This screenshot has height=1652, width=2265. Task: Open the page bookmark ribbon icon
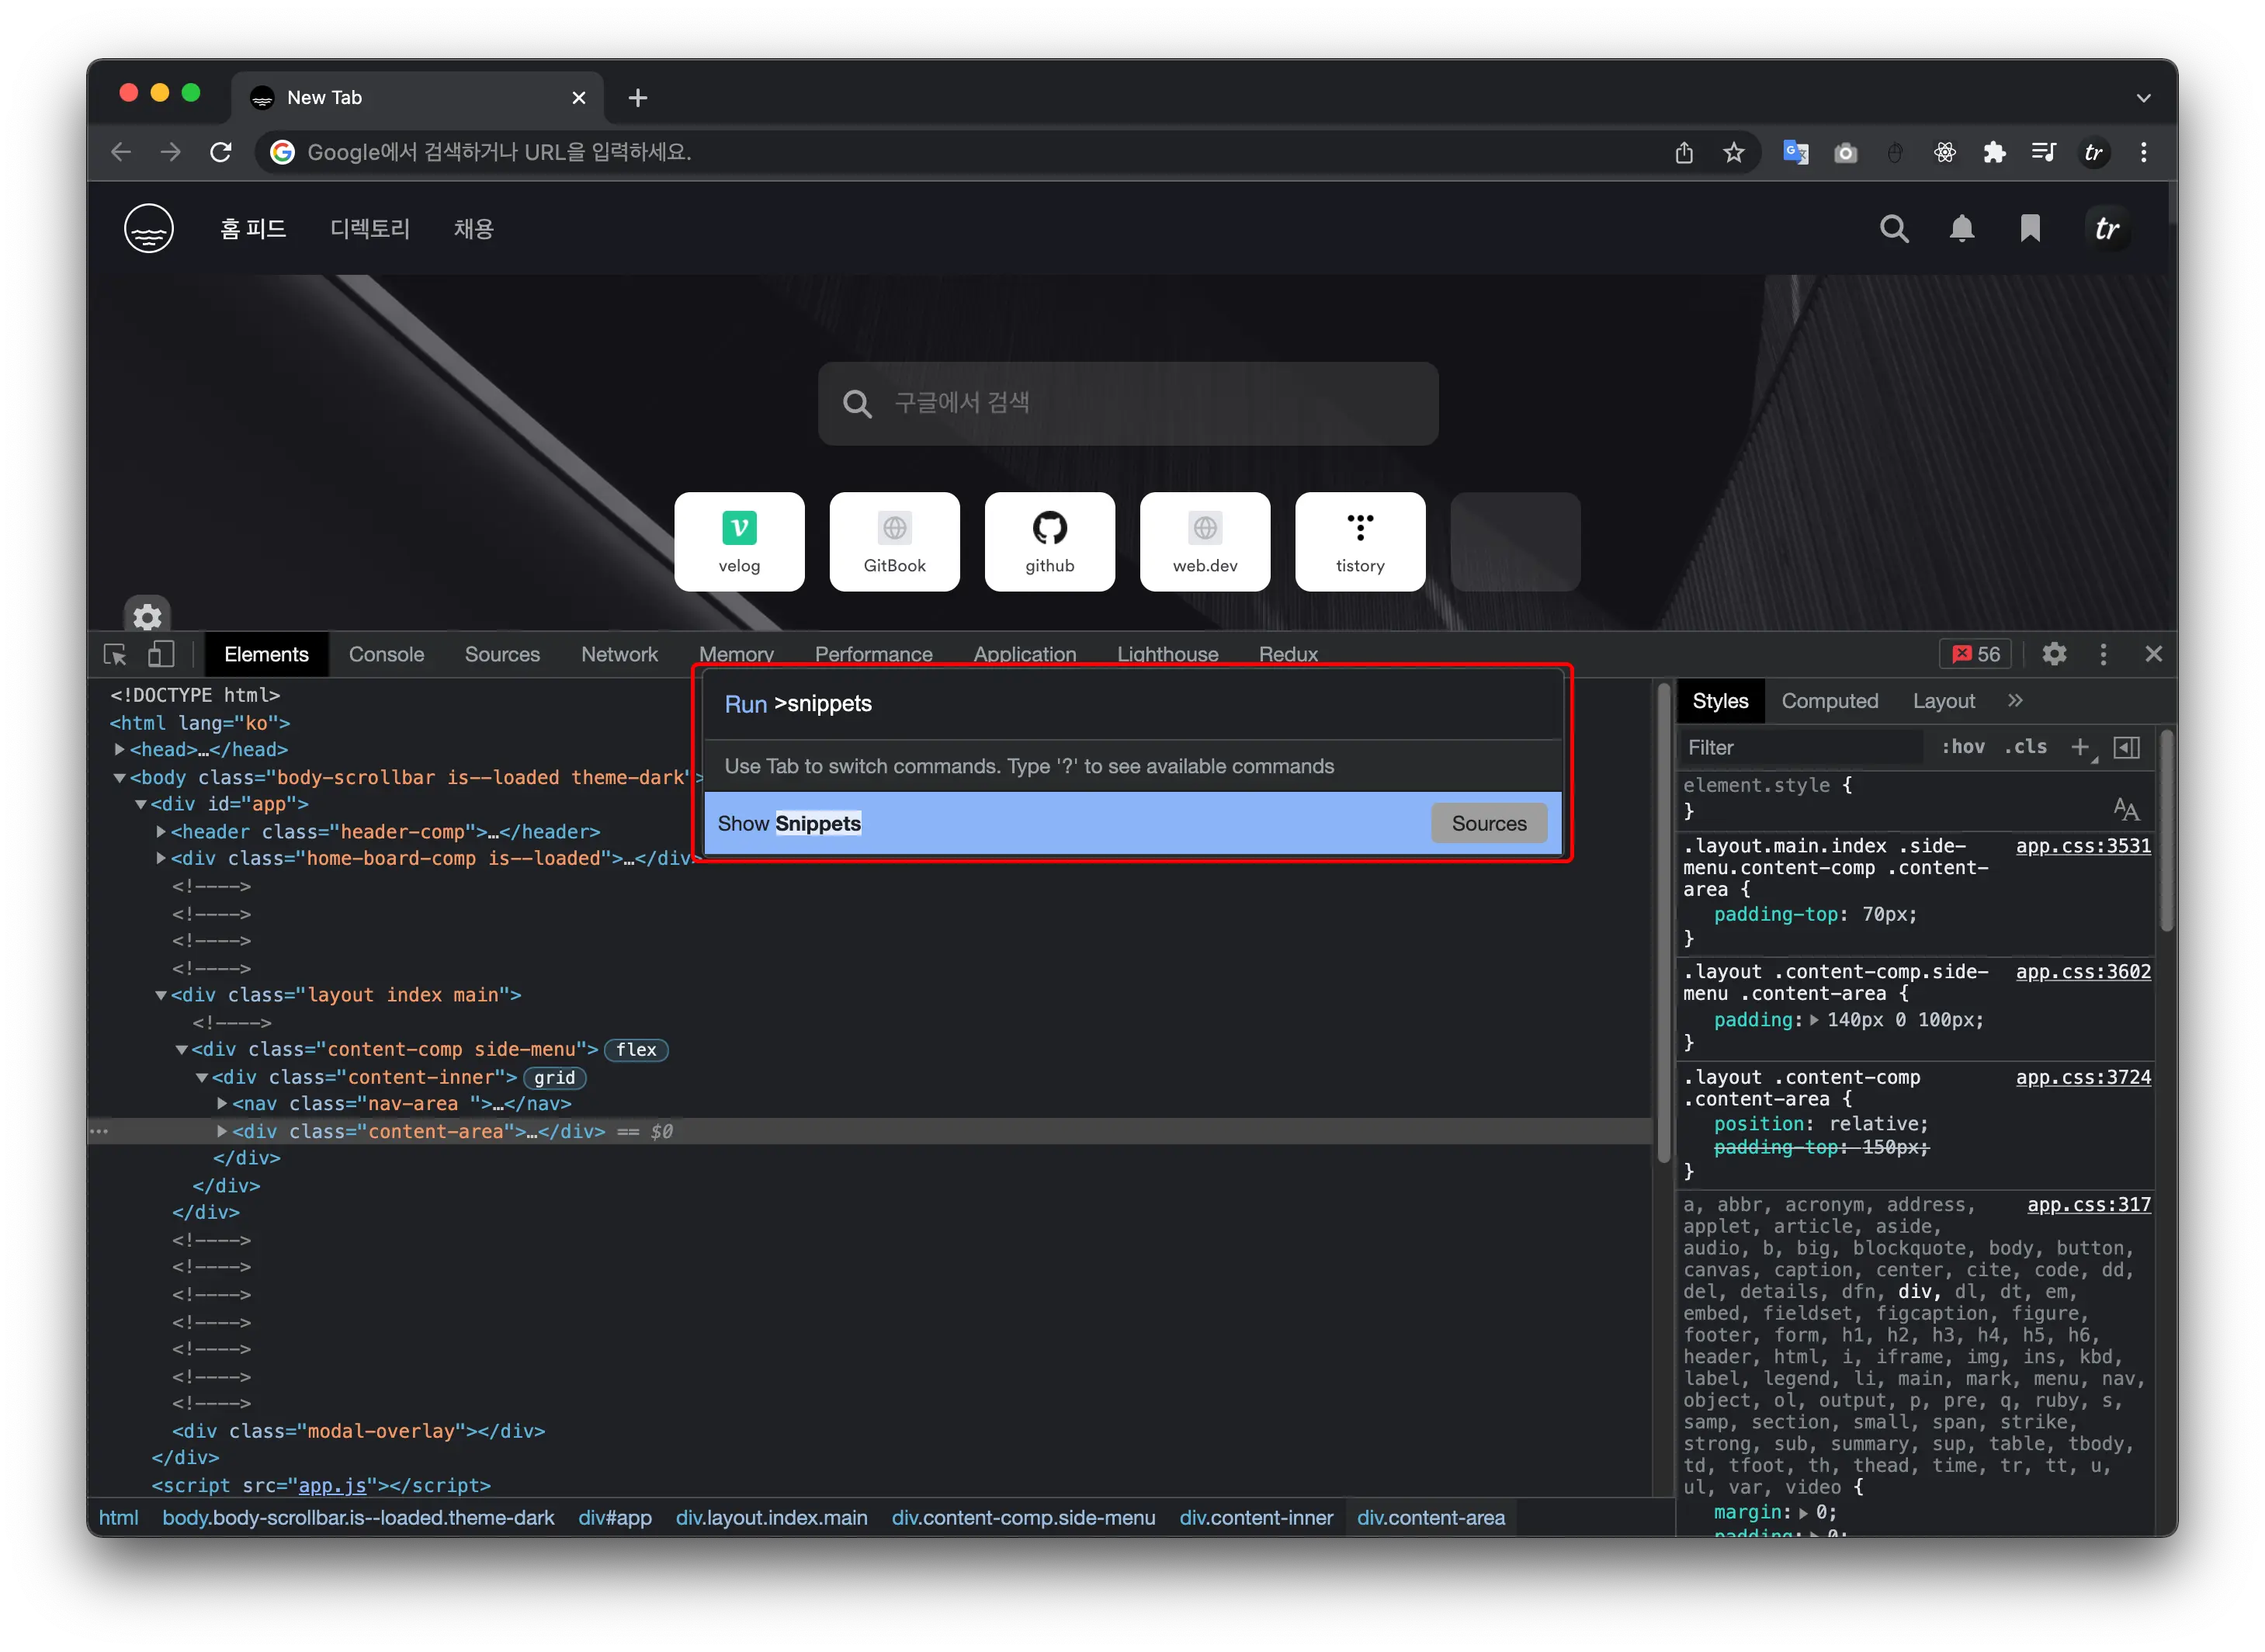[x=2030, y=229]
